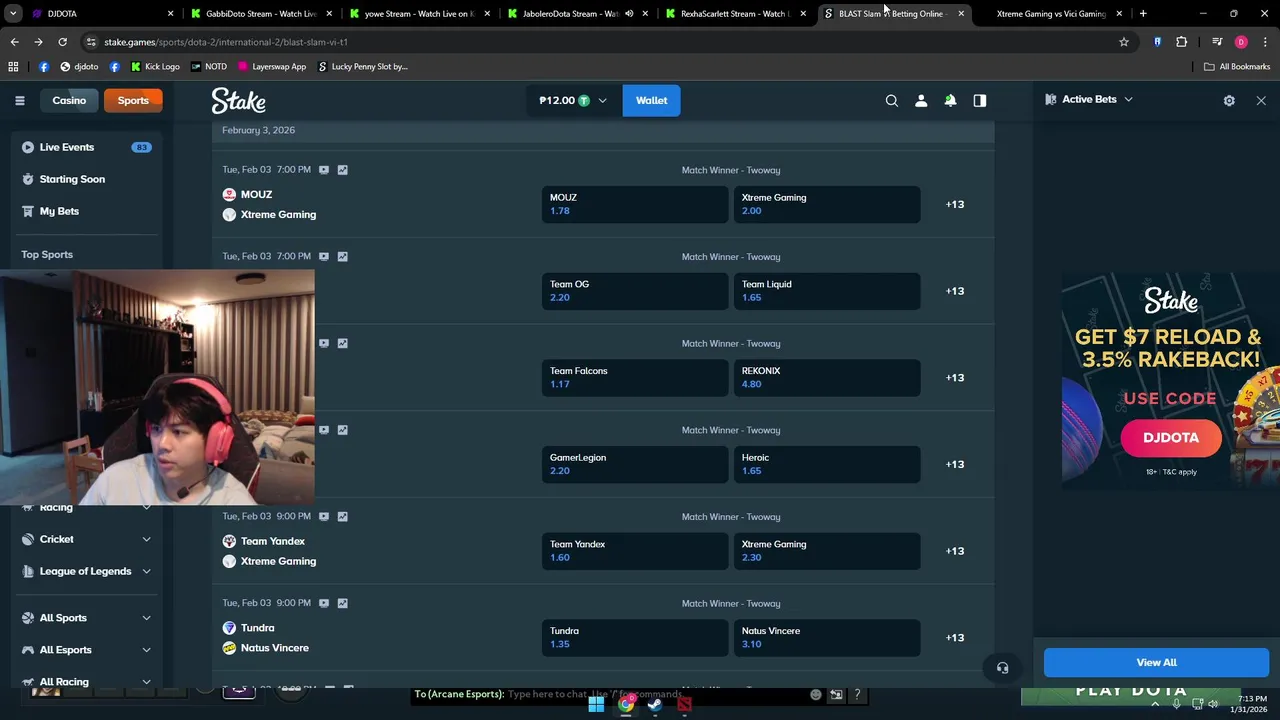The image size is (1280, 720).
Task: Bet on Team Falcons at 1.17
Action: click(x=634, y=377)
